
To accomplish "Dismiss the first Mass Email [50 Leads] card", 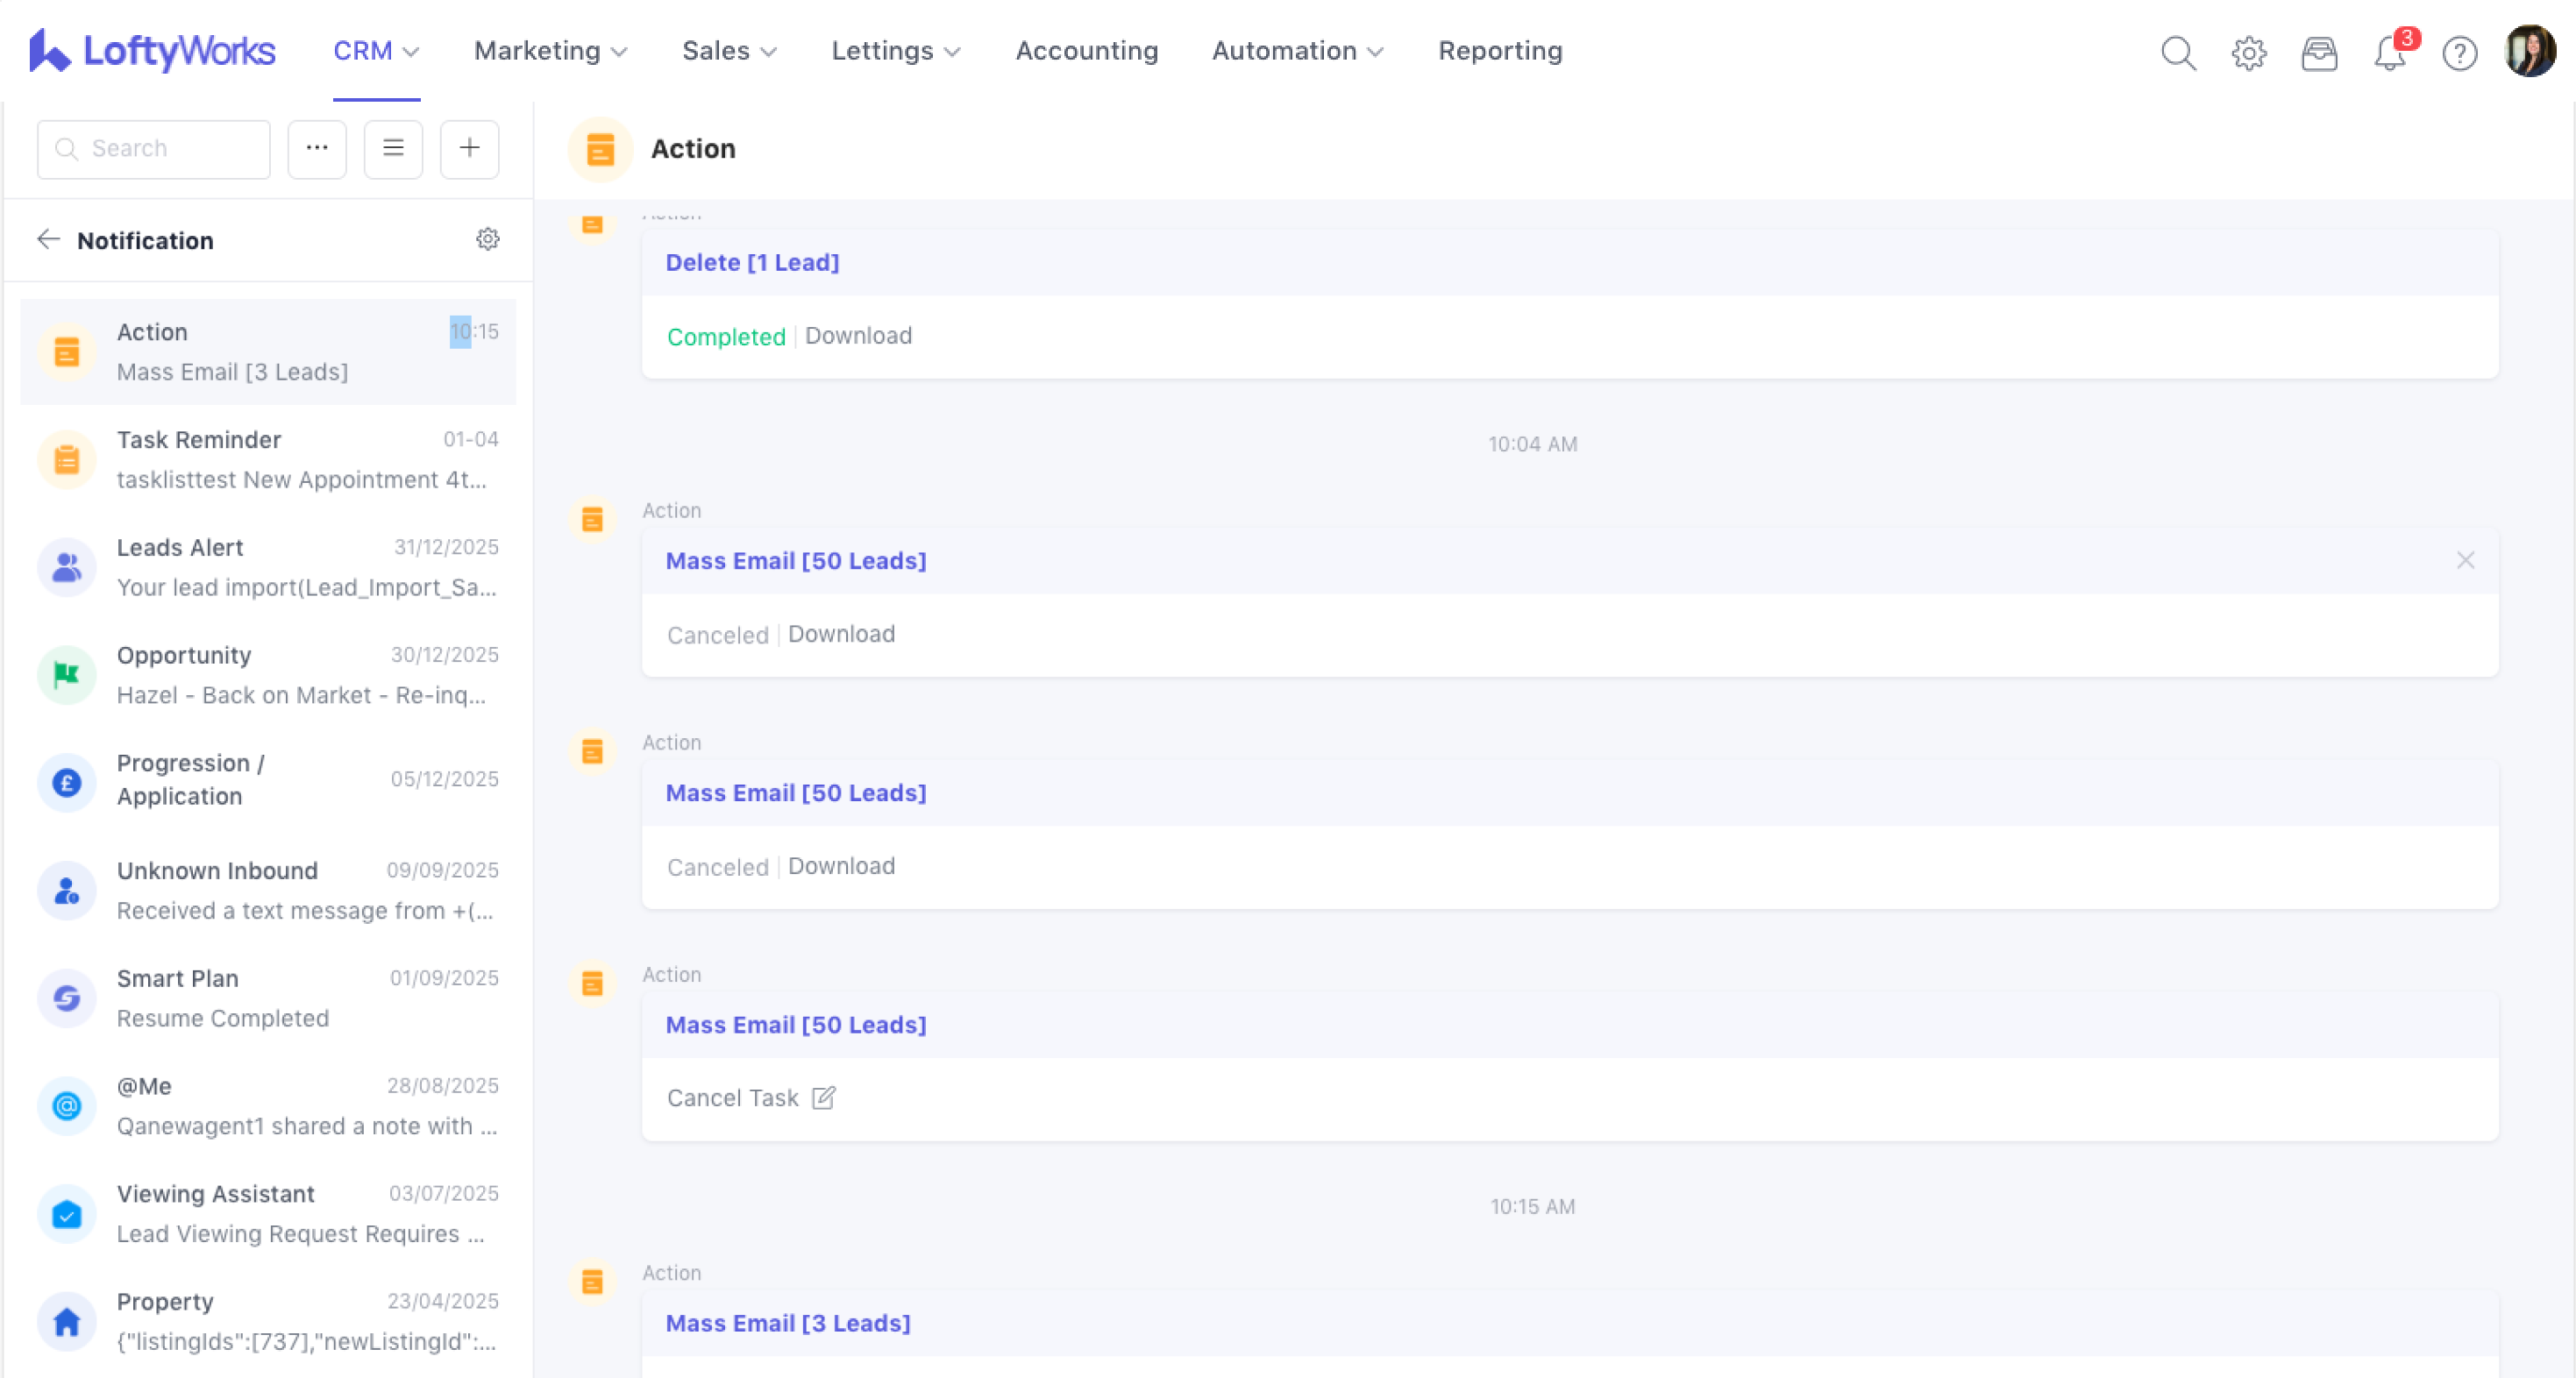I will [2465, 560].
